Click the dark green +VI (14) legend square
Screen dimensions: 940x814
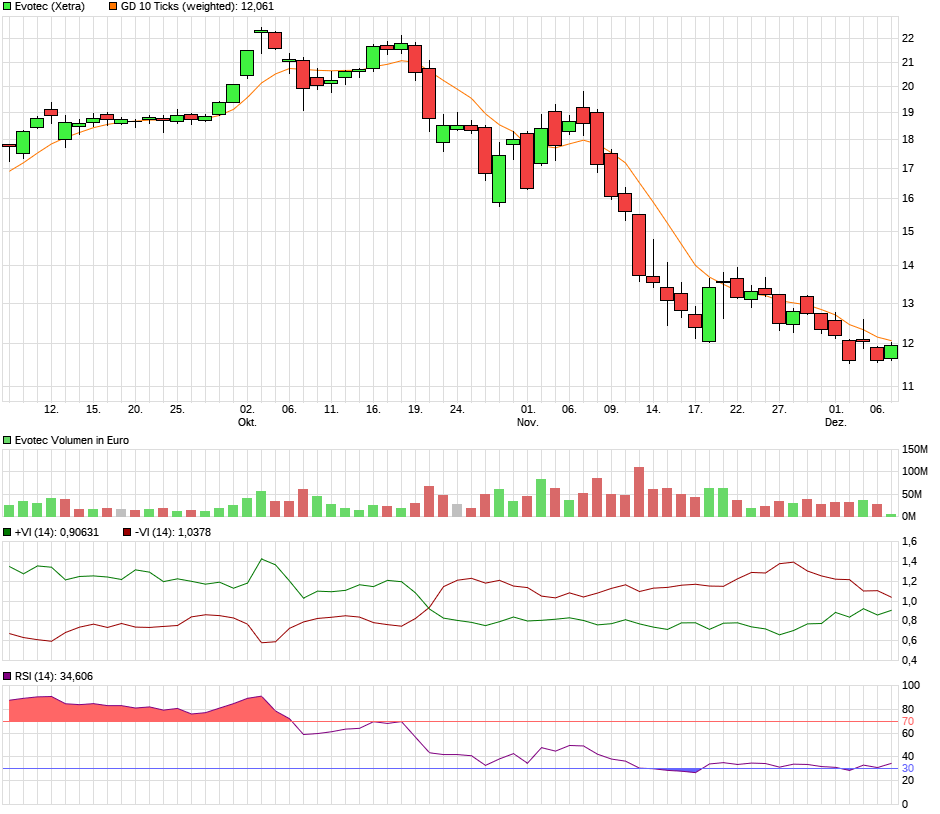(x=8, y=531)
